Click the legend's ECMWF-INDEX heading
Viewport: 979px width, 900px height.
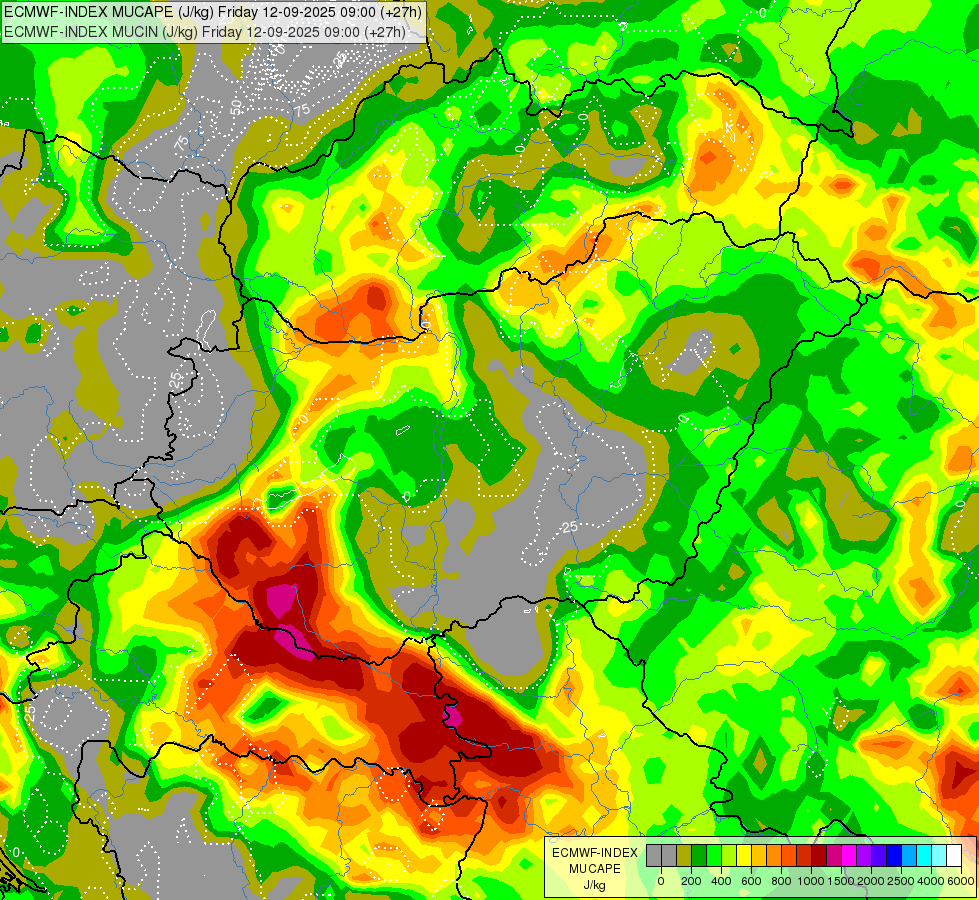pyautogui.click(x=595, y=853)
